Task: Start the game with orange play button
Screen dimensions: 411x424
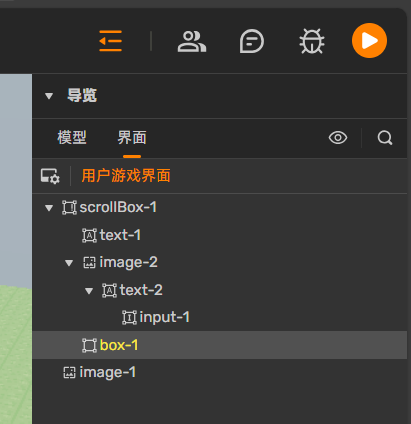Action: (369, 41)
